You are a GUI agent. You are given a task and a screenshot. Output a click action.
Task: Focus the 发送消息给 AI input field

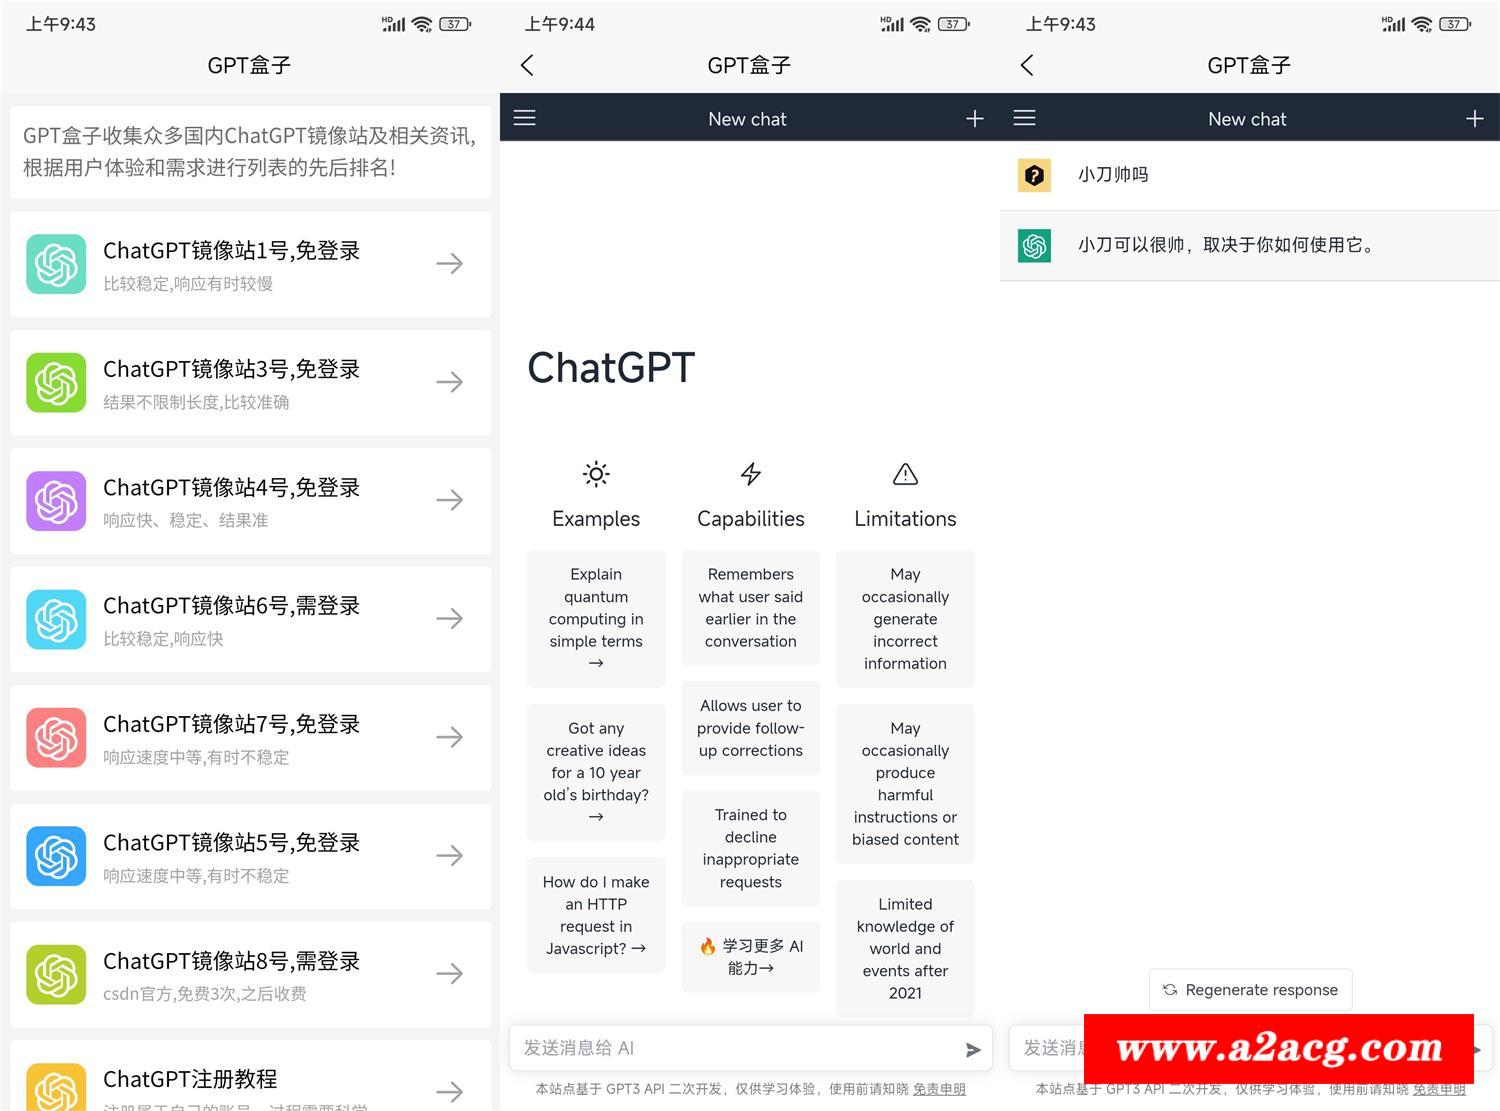tap(735, 1048)
